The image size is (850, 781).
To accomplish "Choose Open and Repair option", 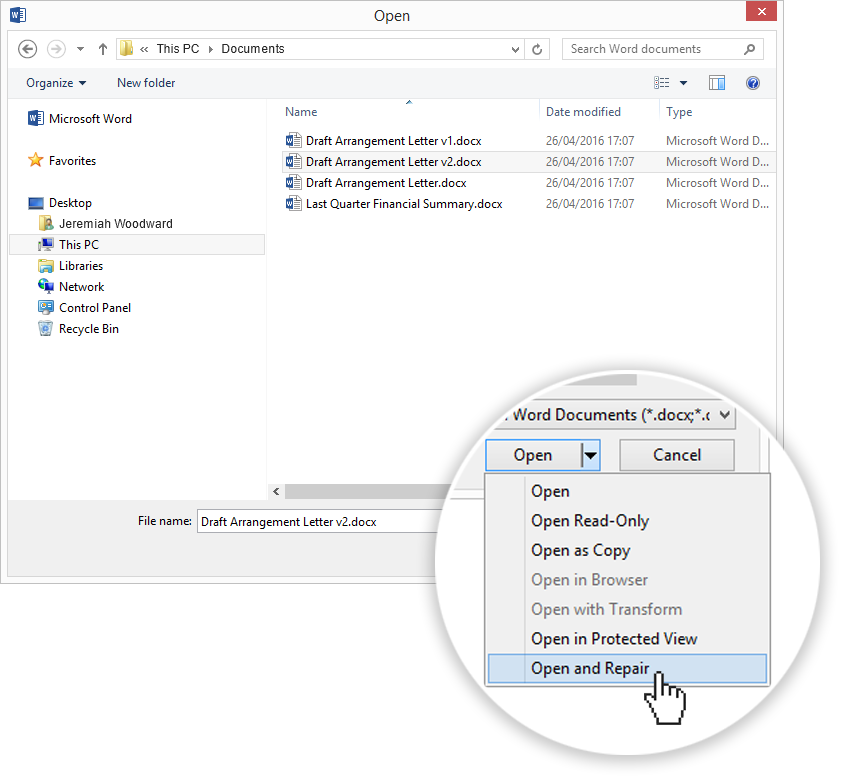I will pos(627,668).
